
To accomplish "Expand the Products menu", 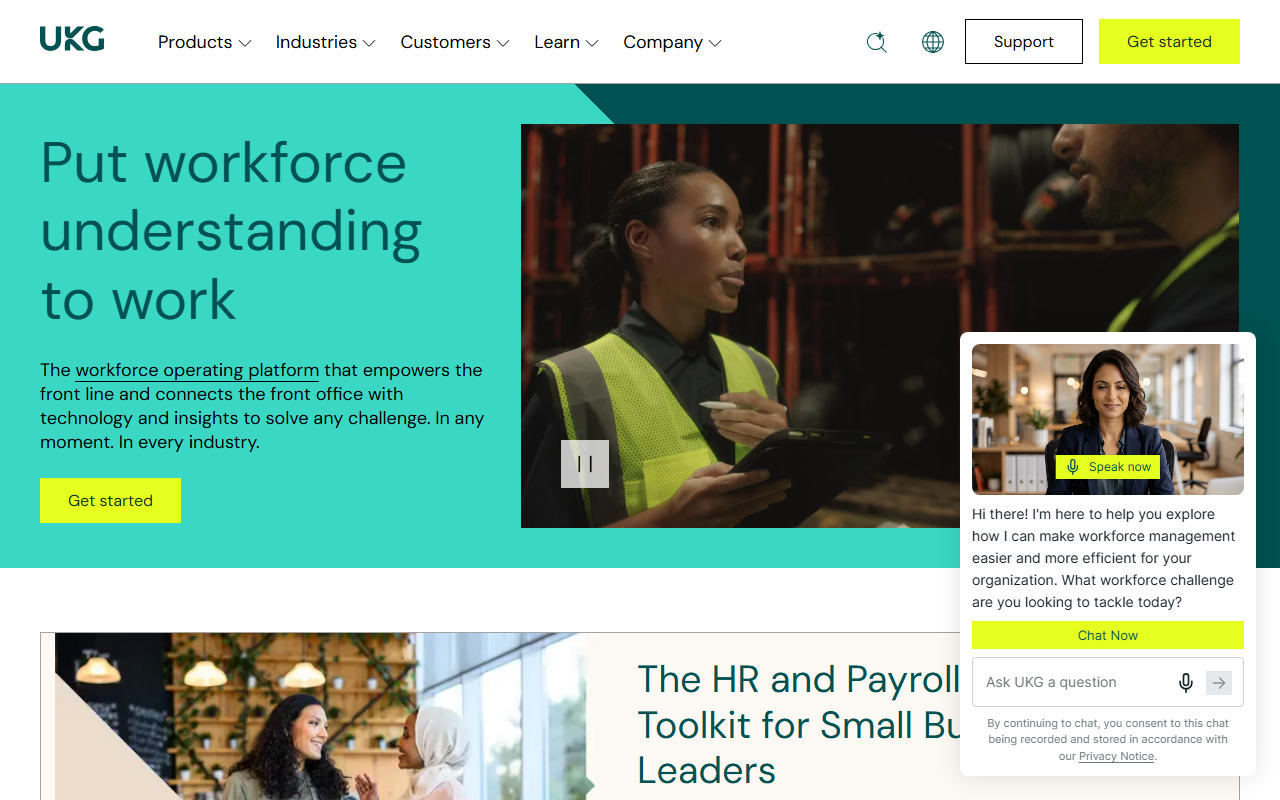I will (x=204, y=42).
